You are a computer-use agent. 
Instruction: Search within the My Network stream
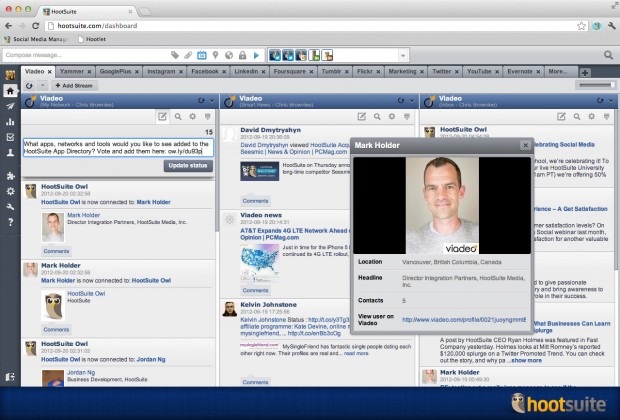tap(178, 116)
